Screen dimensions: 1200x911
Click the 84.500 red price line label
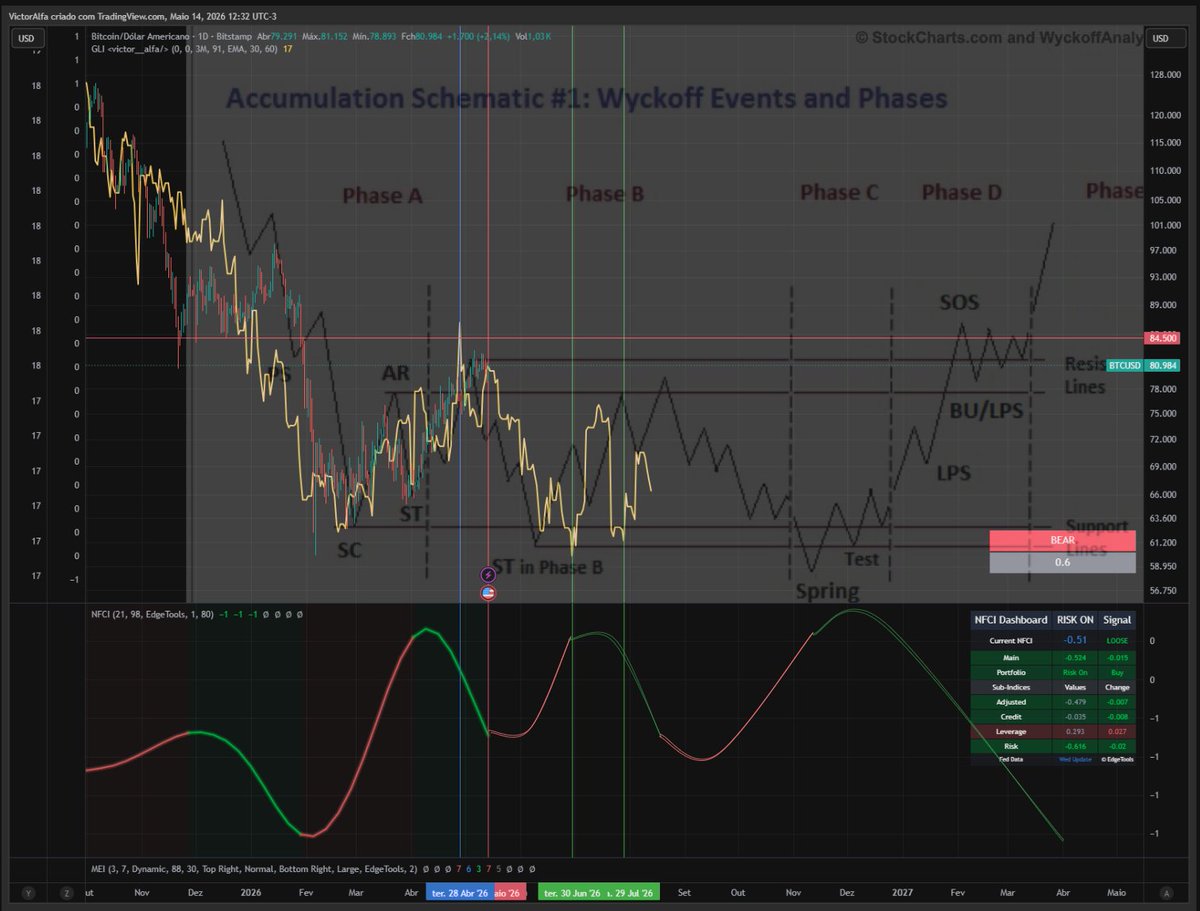(1160, 338)
